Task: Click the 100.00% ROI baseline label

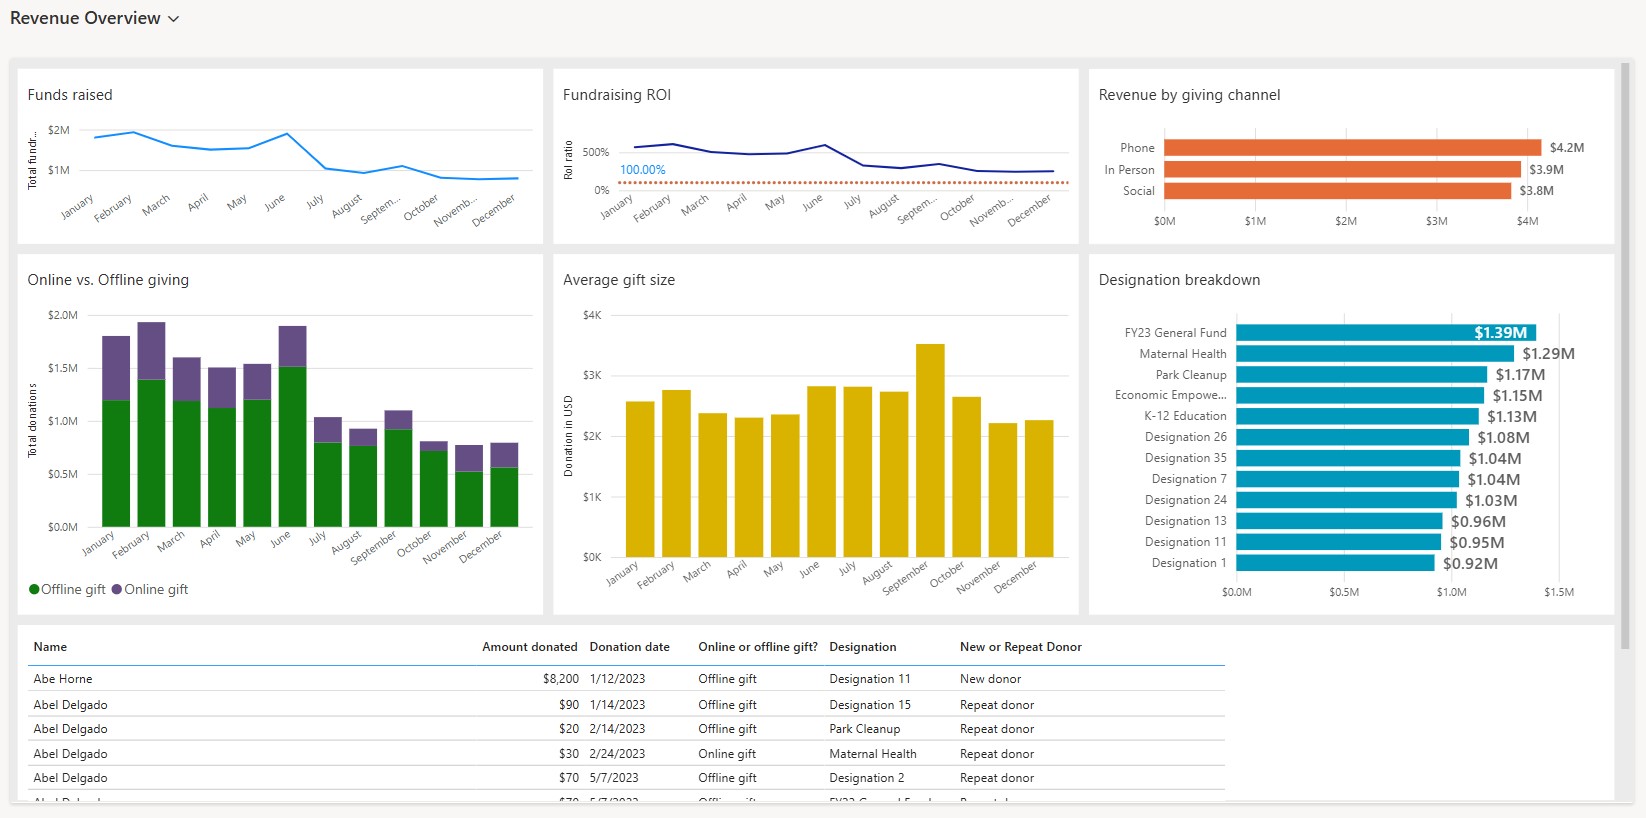Action: tap(642, 170)
